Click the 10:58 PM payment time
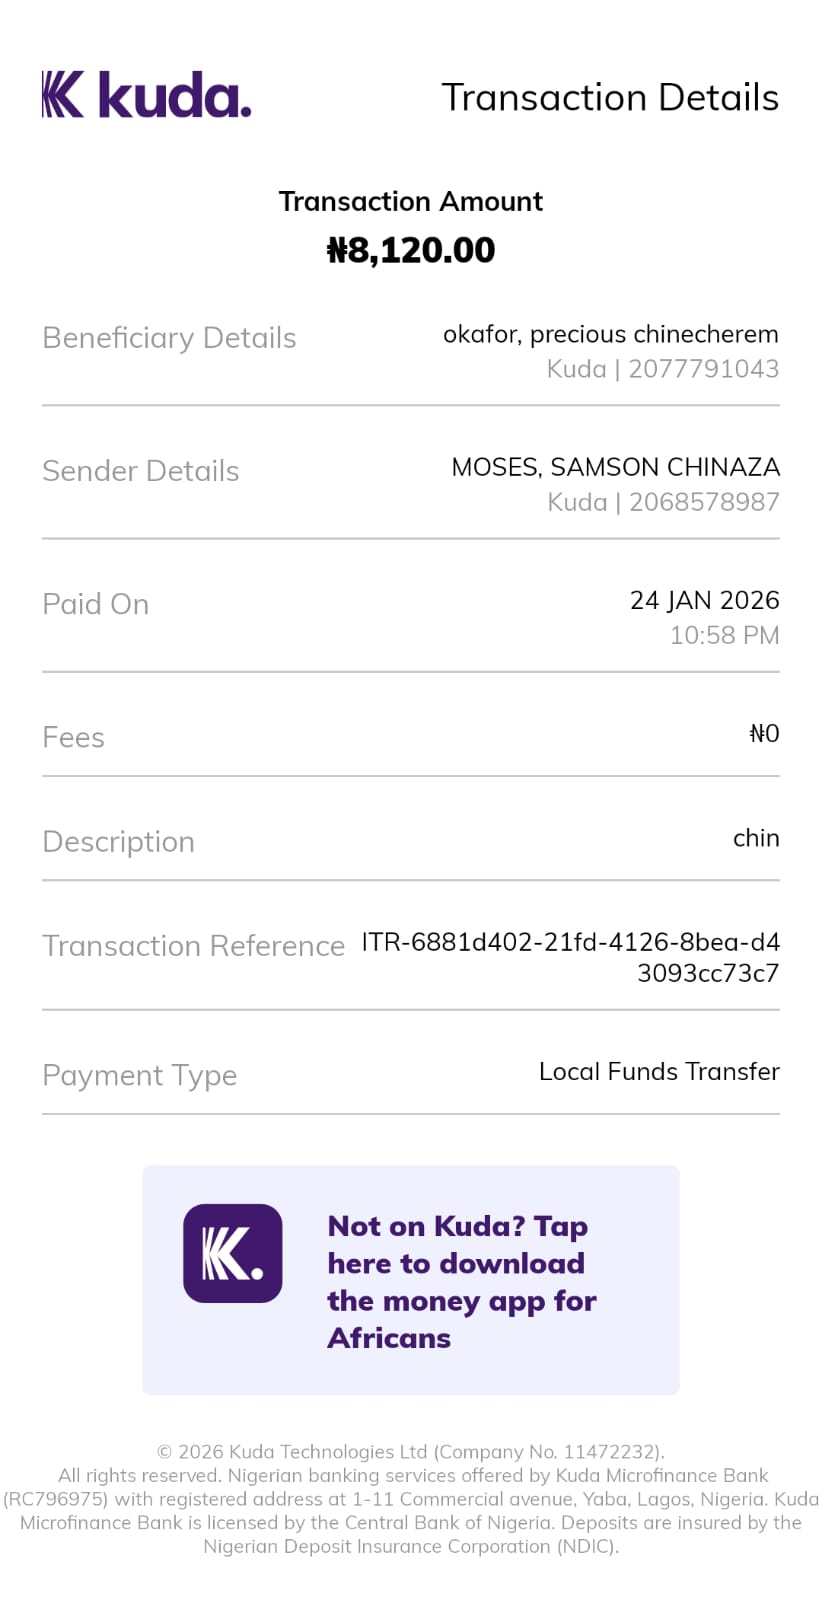The image size is (822, 1600). [x=724, y=635]
